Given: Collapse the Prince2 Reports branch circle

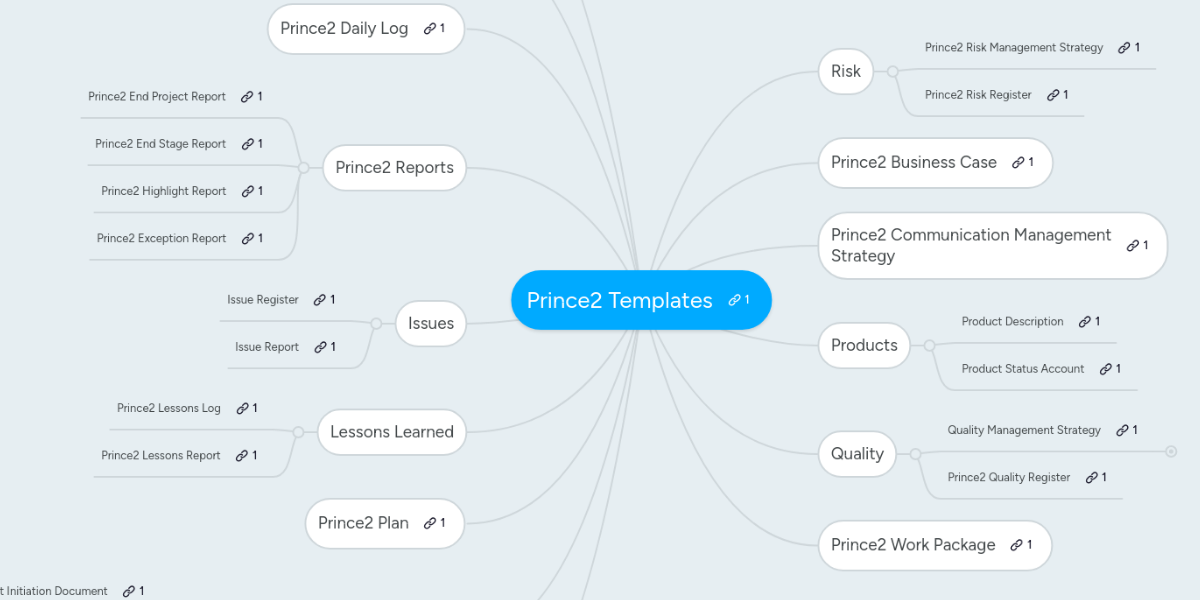Looking at the screenshot, I should point(303,168).
